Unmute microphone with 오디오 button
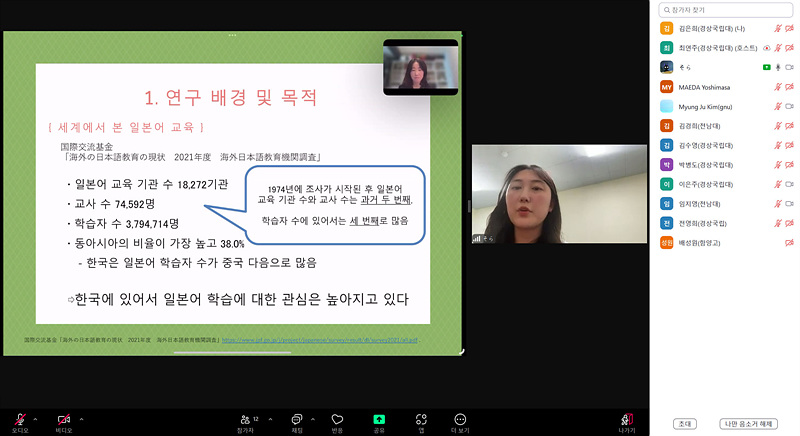This screenshot has height=436, width=800. [x=19, y=419]
